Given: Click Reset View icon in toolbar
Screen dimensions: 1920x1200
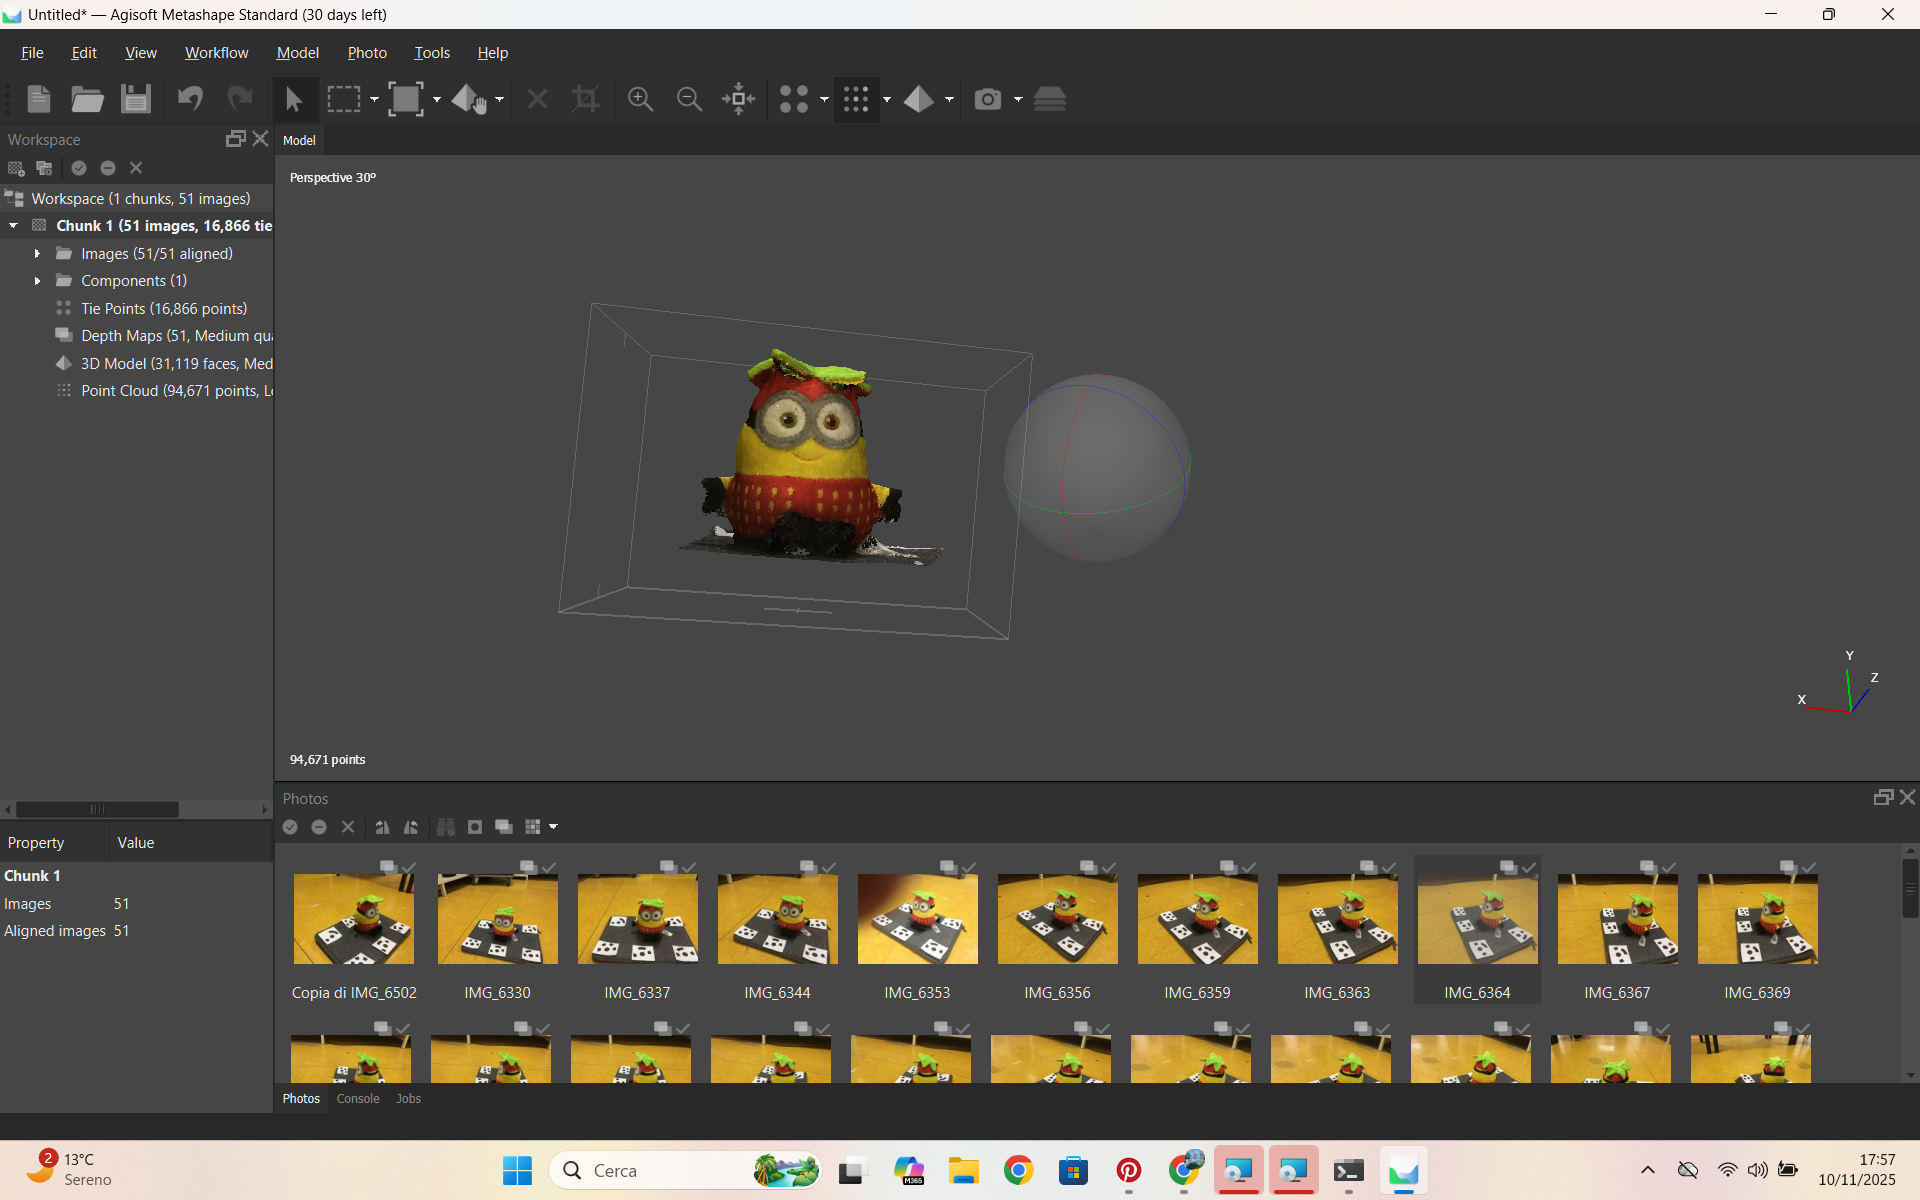Looking at the screenshot, I should click(x=739, y=99).
